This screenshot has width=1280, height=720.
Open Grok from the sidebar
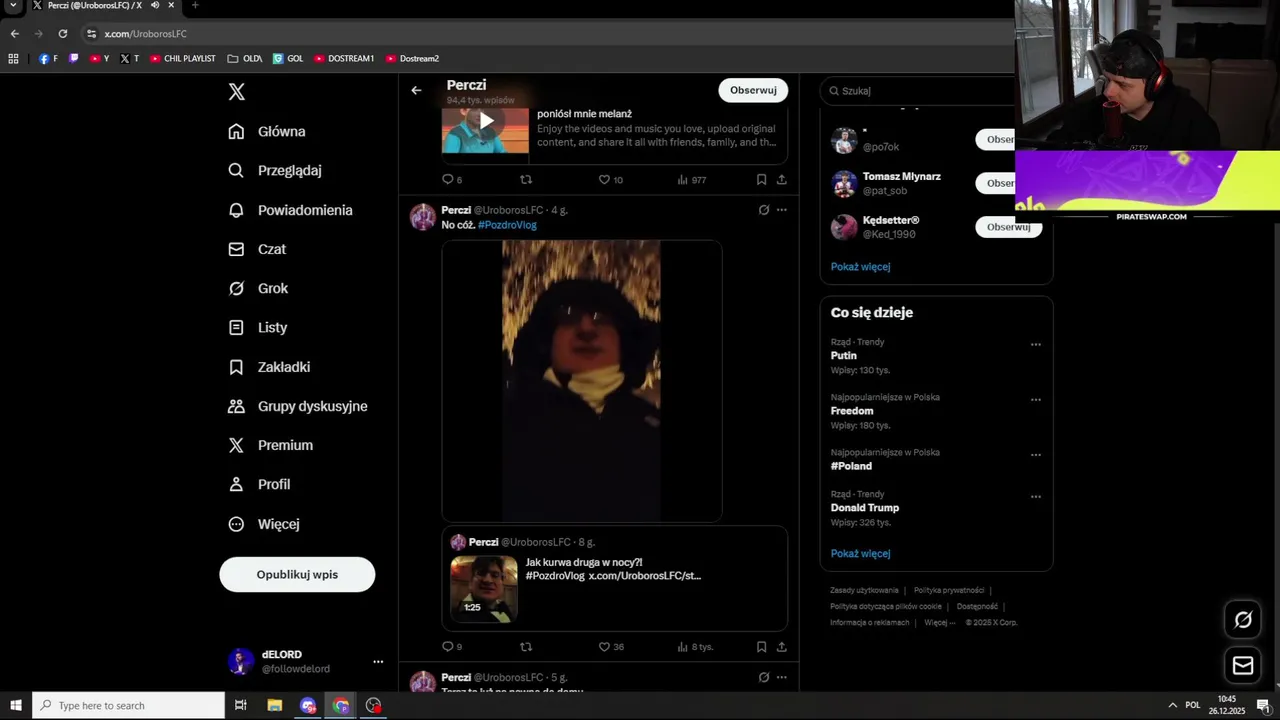pos(258,288)
